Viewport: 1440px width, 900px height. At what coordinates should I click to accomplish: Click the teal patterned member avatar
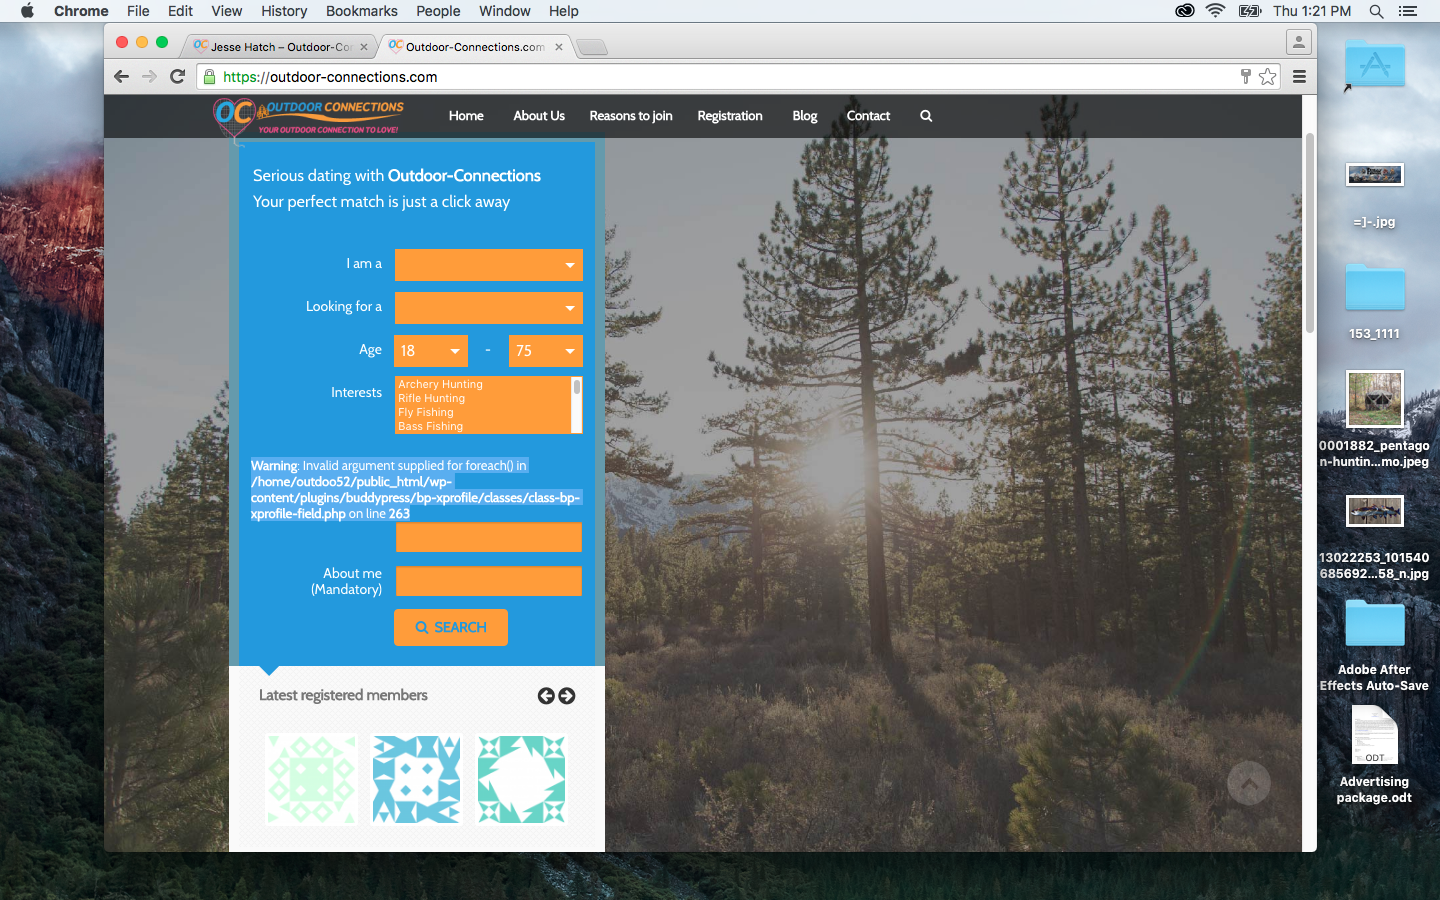521,780
